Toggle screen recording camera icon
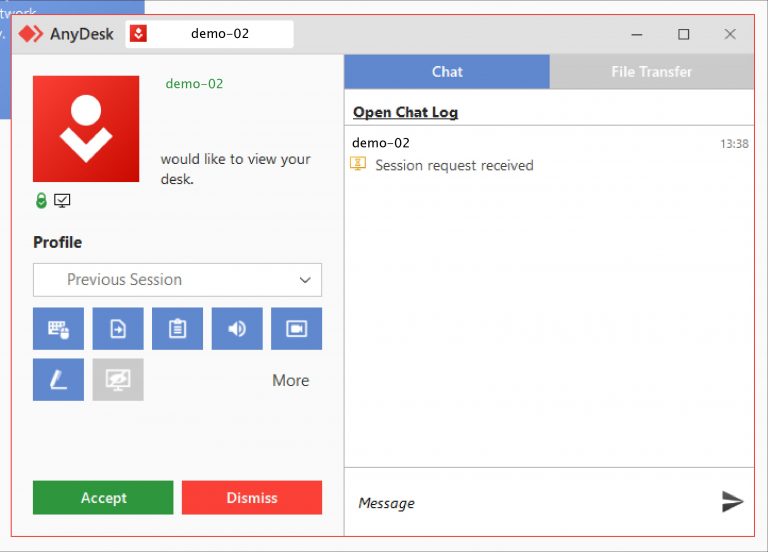Viewport: 768px width, 552px height. coord(296,329)
